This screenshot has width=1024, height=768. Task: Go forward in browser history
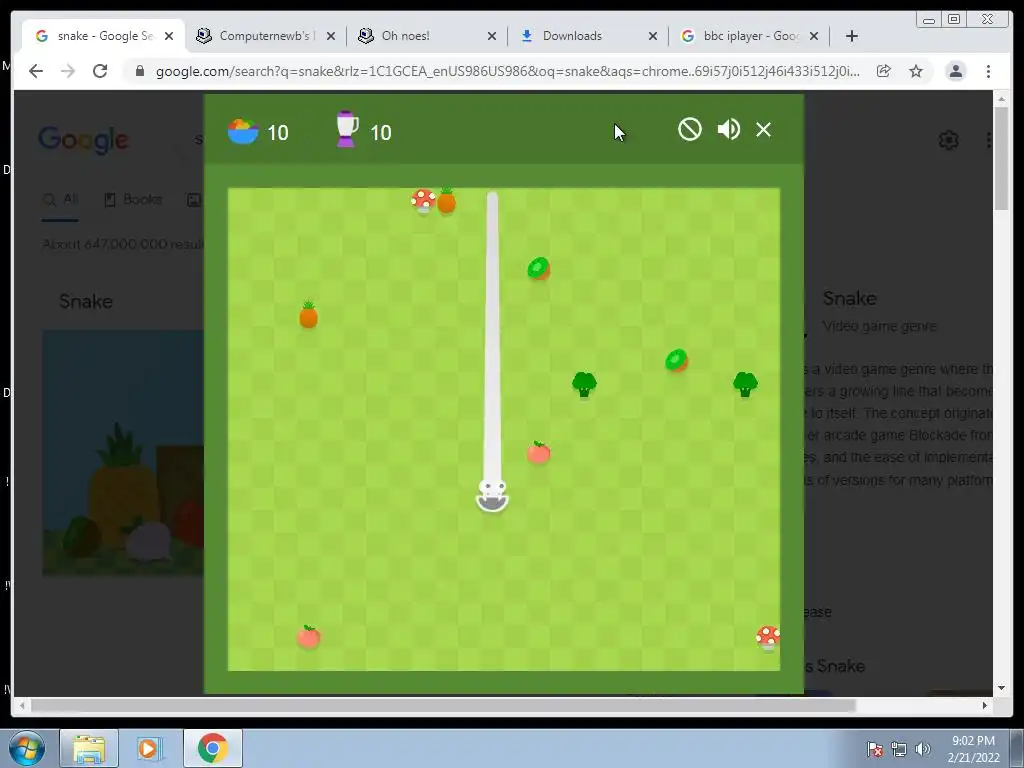[68, 71]
